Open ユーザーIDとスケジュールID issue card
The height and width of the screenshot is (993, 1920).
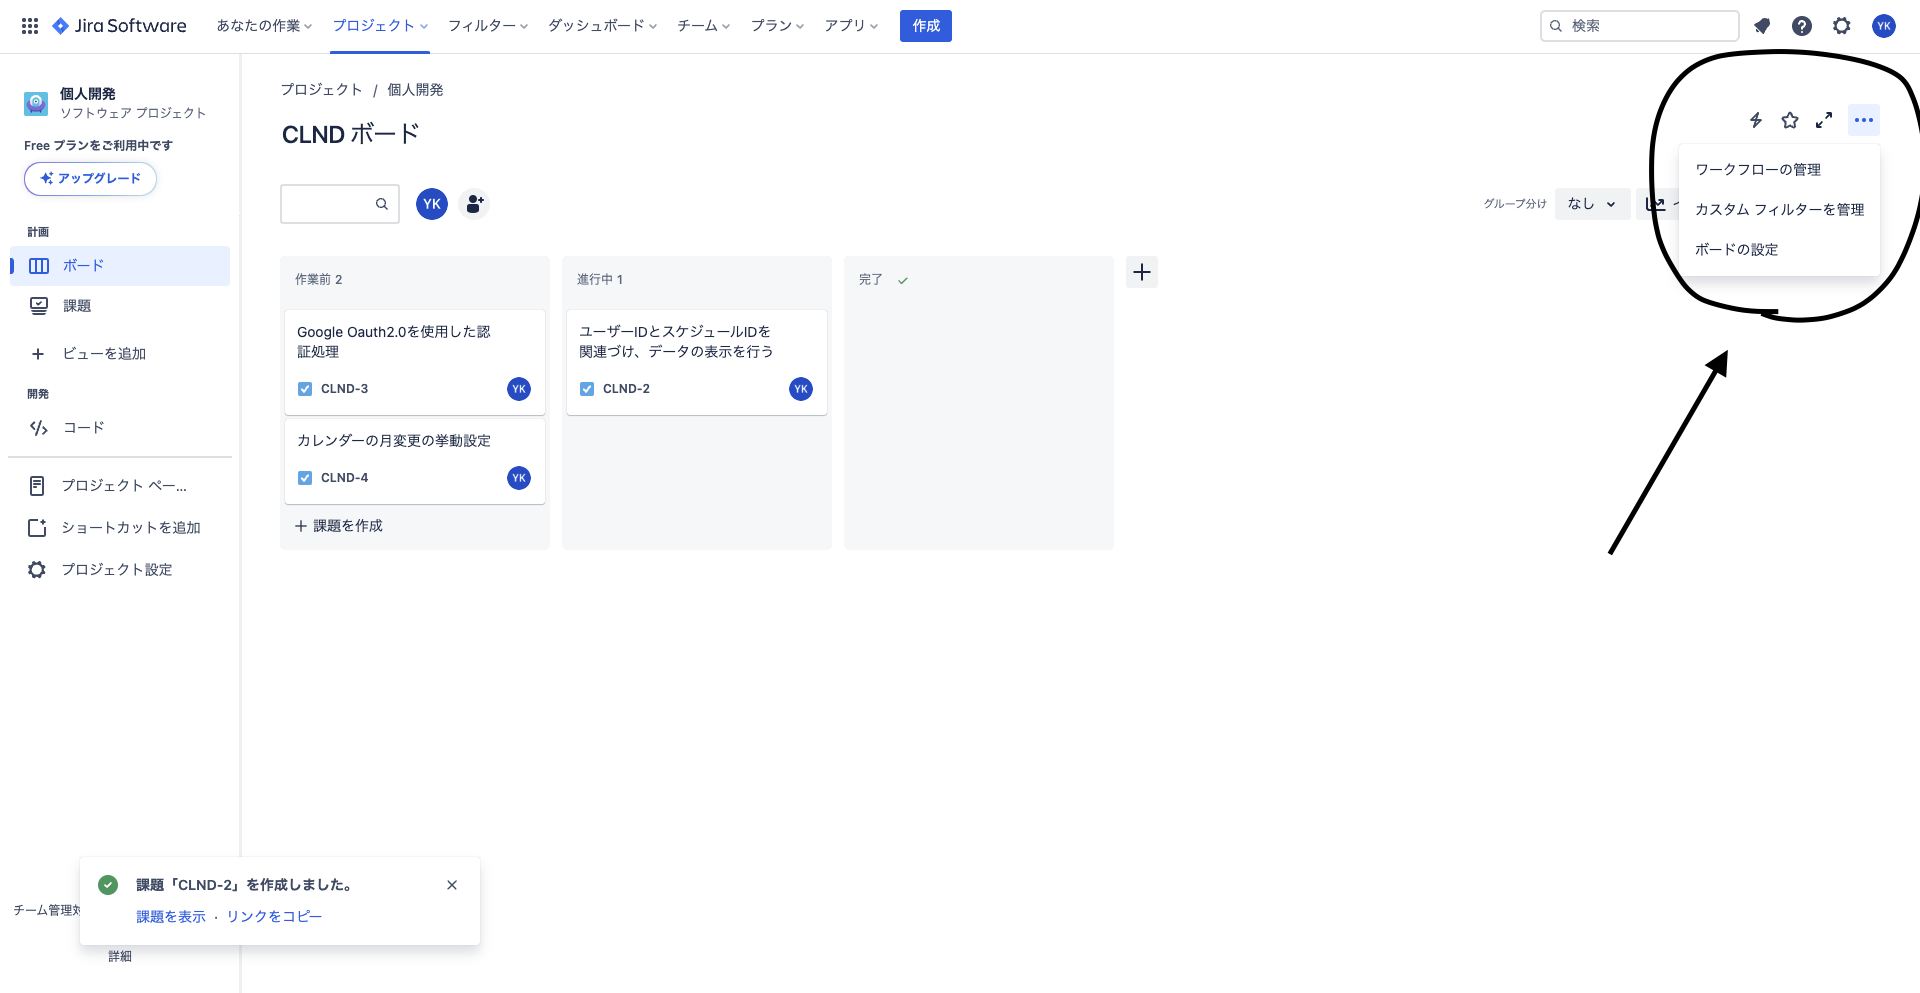pyautogui.click(x=697, y=362)
